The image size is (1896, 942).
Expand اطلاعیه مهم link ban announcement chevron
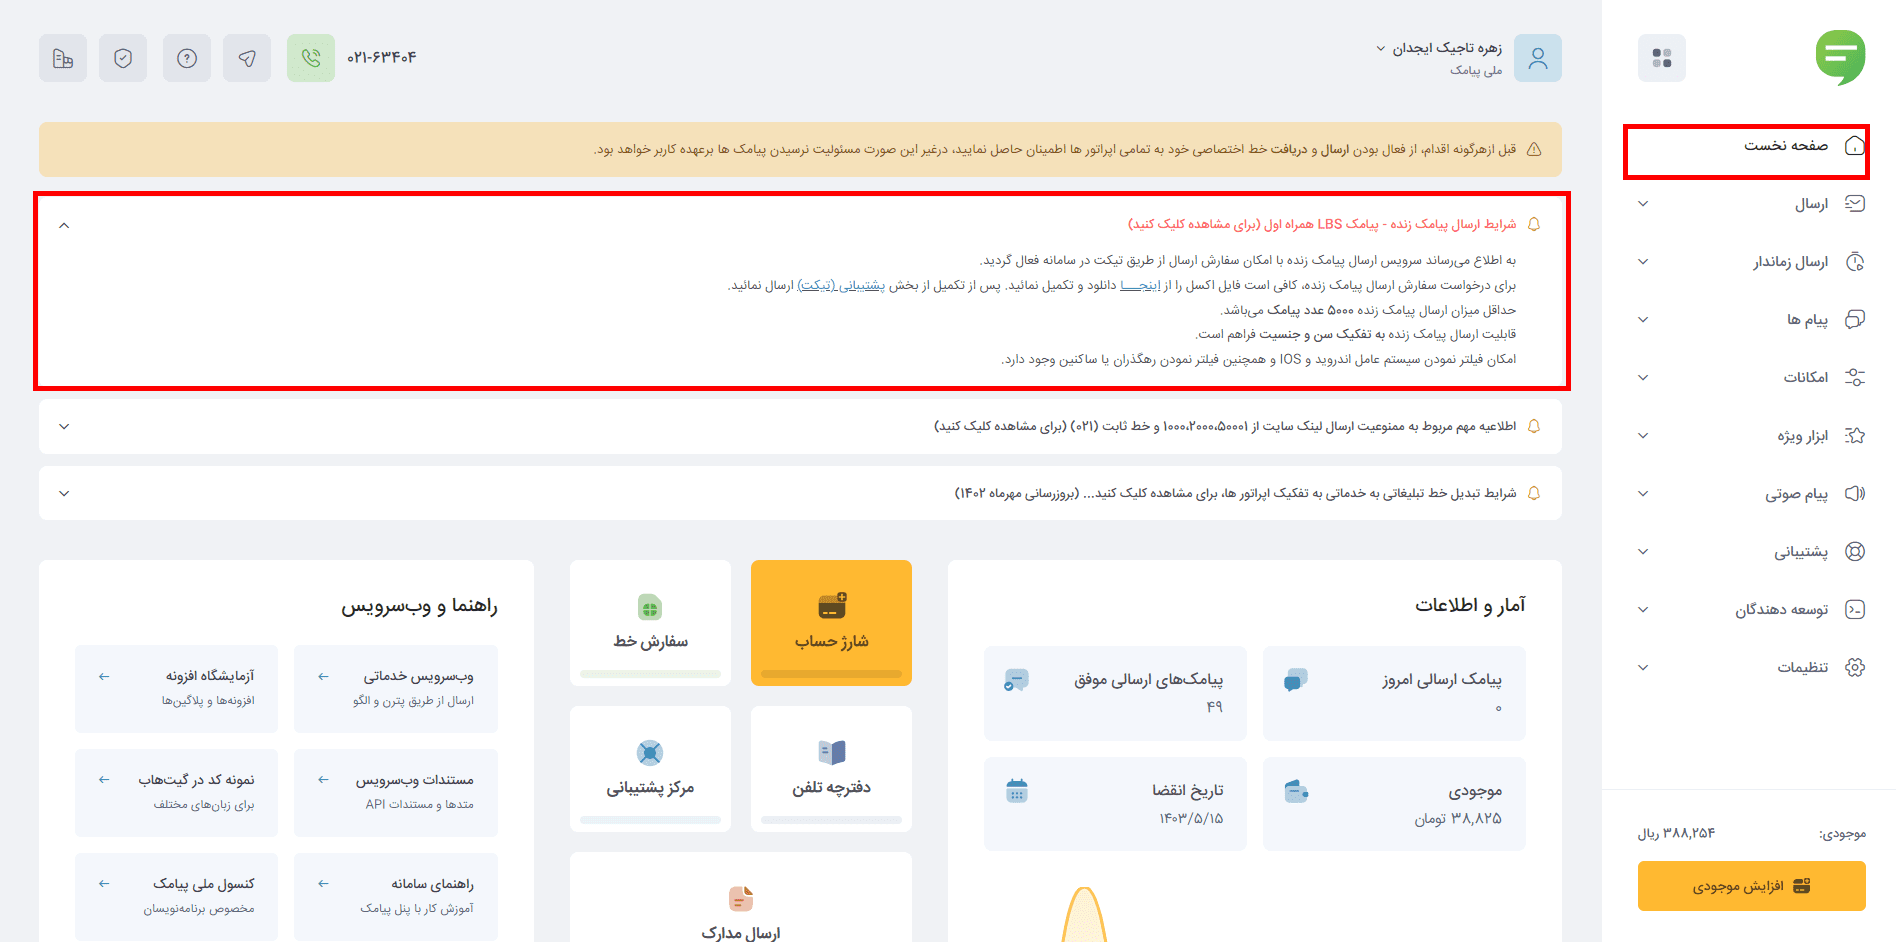[x=64, y=427]
